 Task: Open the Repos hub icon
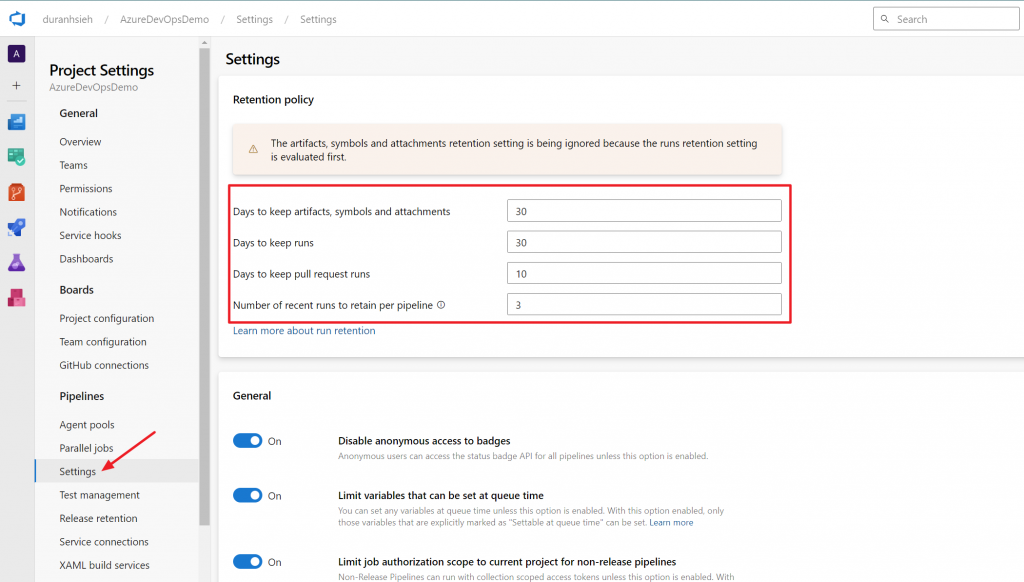coord(16,192)
